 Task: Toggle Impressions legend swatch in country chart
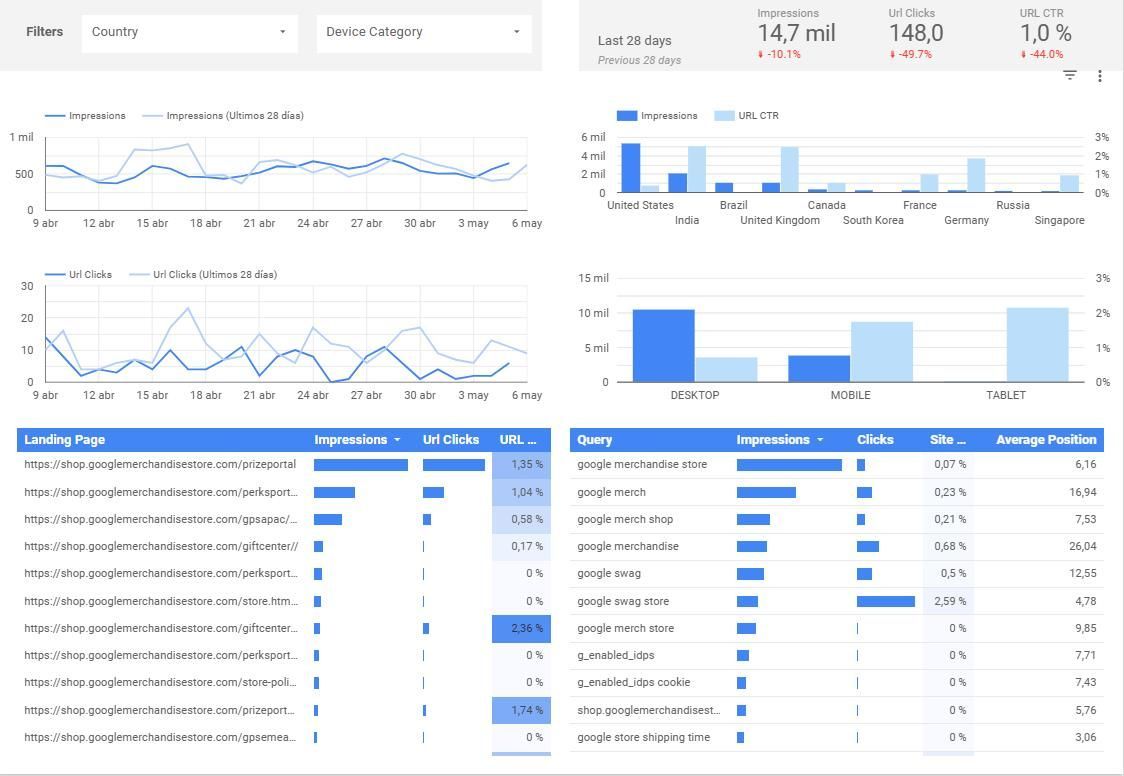pyautogui.click(x=627, y=115)
